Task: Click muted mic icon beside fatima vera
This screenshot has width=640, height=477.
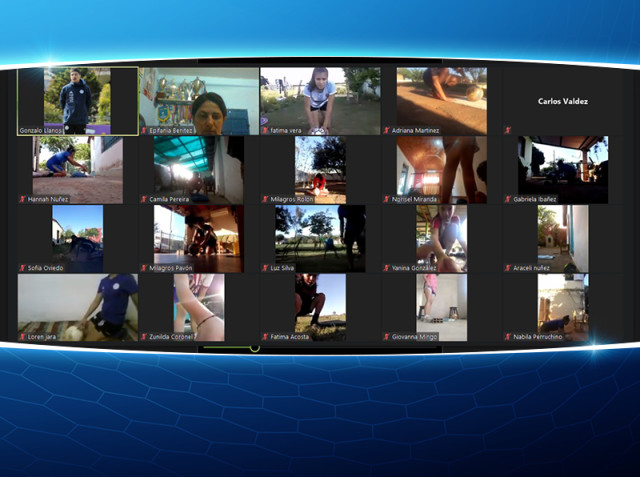Action: pyautogui.click(x=265, y=131)
